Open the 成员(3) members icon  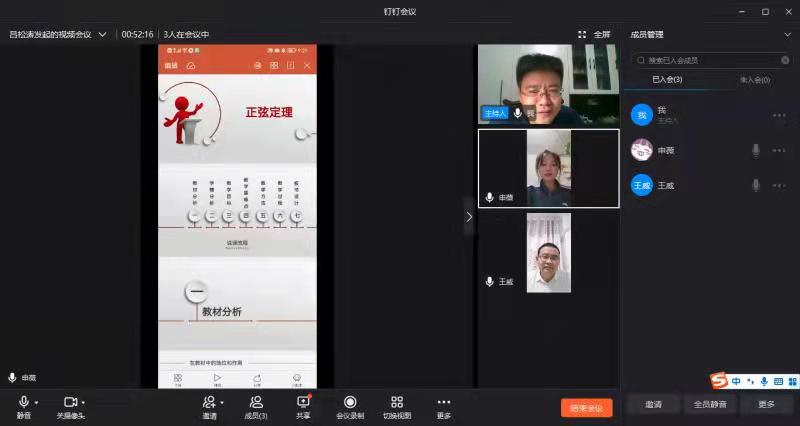point(256,402)
